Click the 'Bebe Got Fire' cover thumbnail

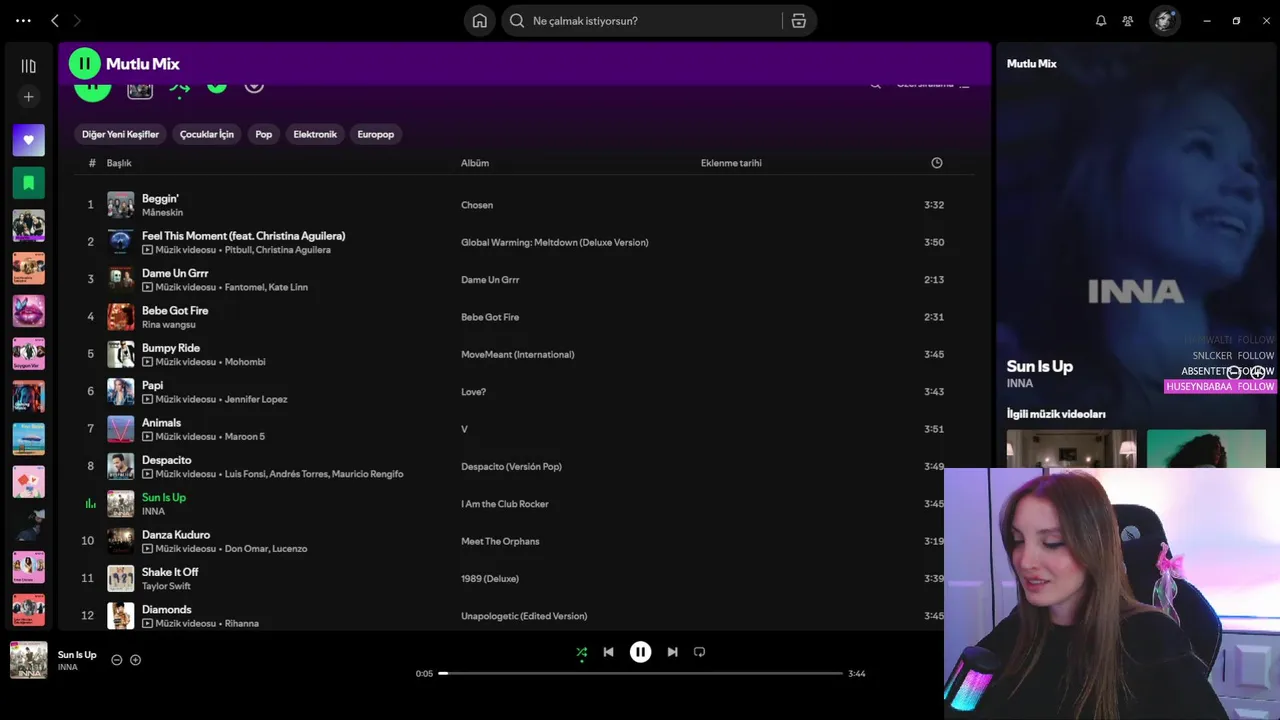point(121,317)
